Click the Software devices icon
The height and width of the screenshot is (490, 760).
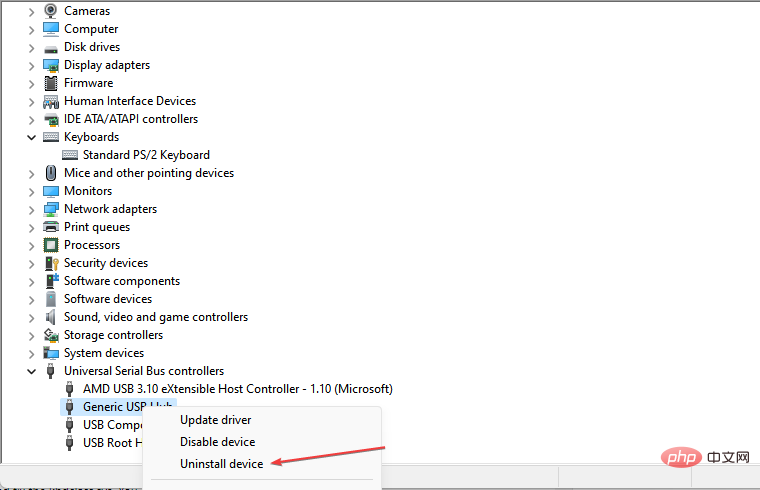[51, 299]
